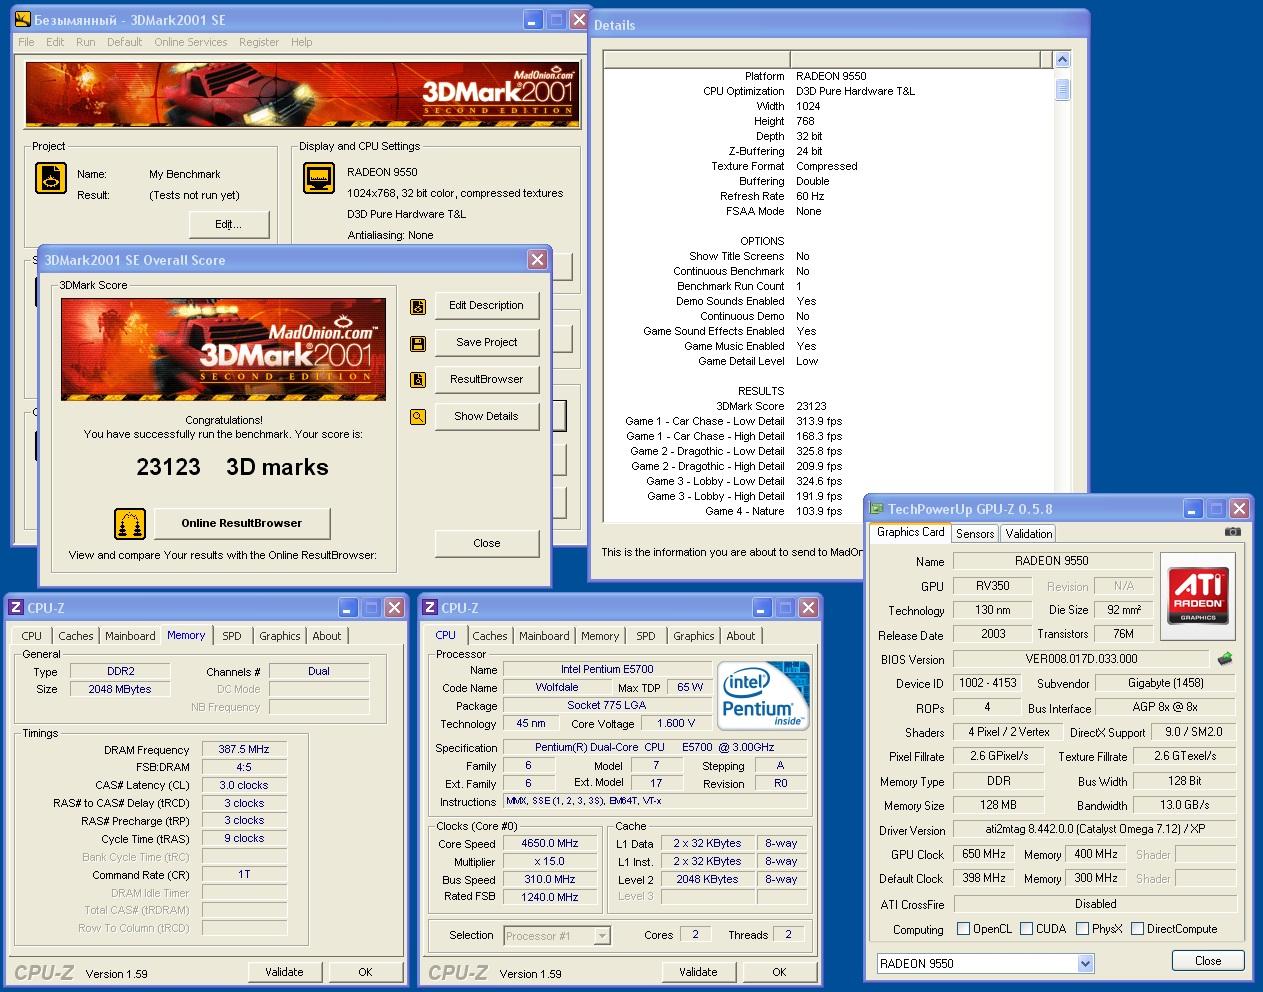The height and width of the screenshot is (992, 1263).
Task: Click the Intel Pentium E5700 name field
Action: click(x=607, y=669)
